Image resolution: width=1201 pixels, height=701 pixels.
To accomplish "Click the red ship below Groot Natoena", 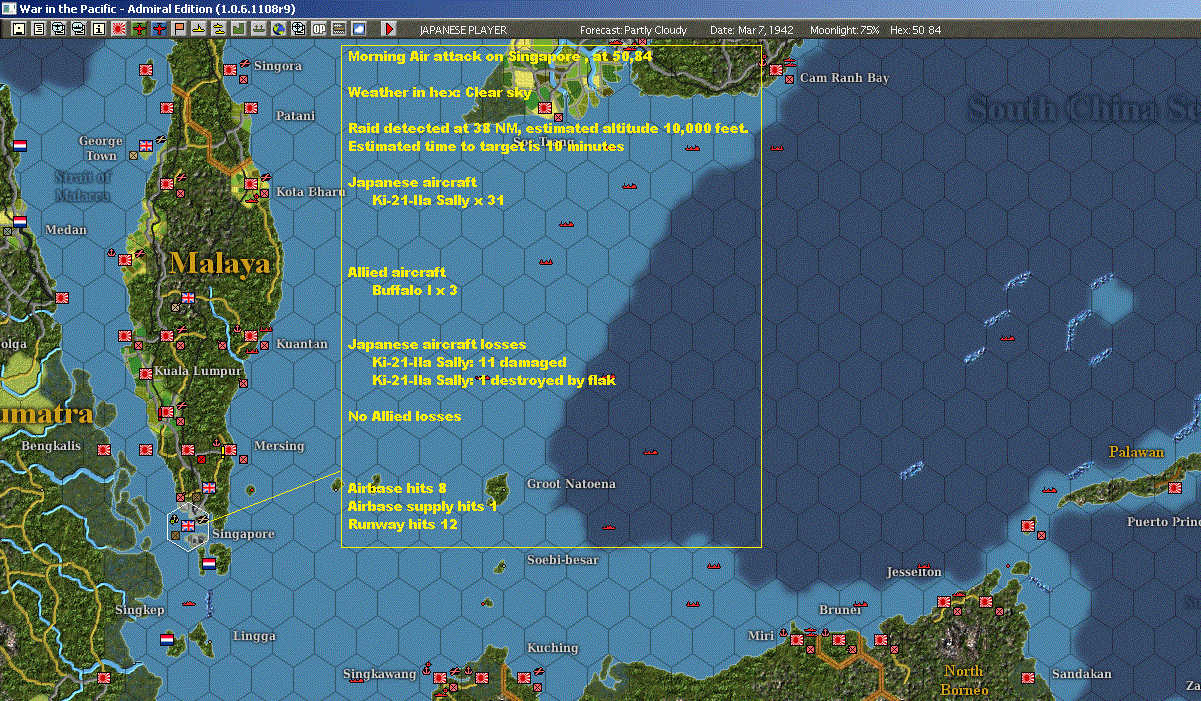I will point(609,526).
